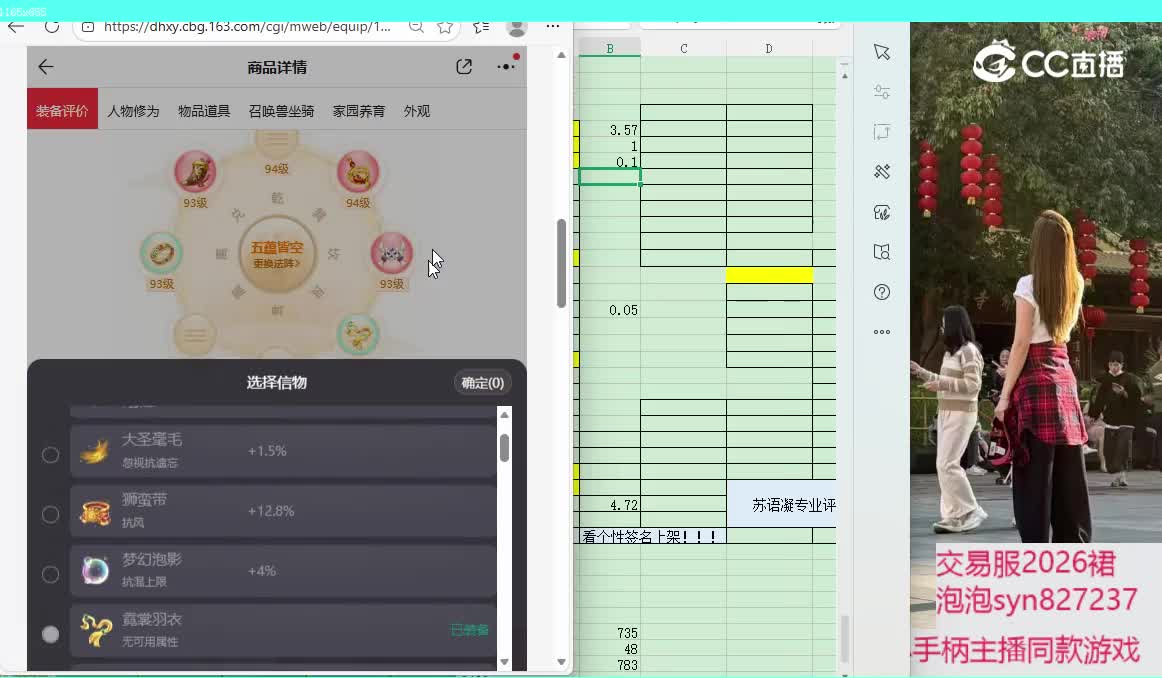1162x678 pixels.
Task: Select 霓裳羽衣 radio button
Action: pyautogui.click(x=50, y=634)
